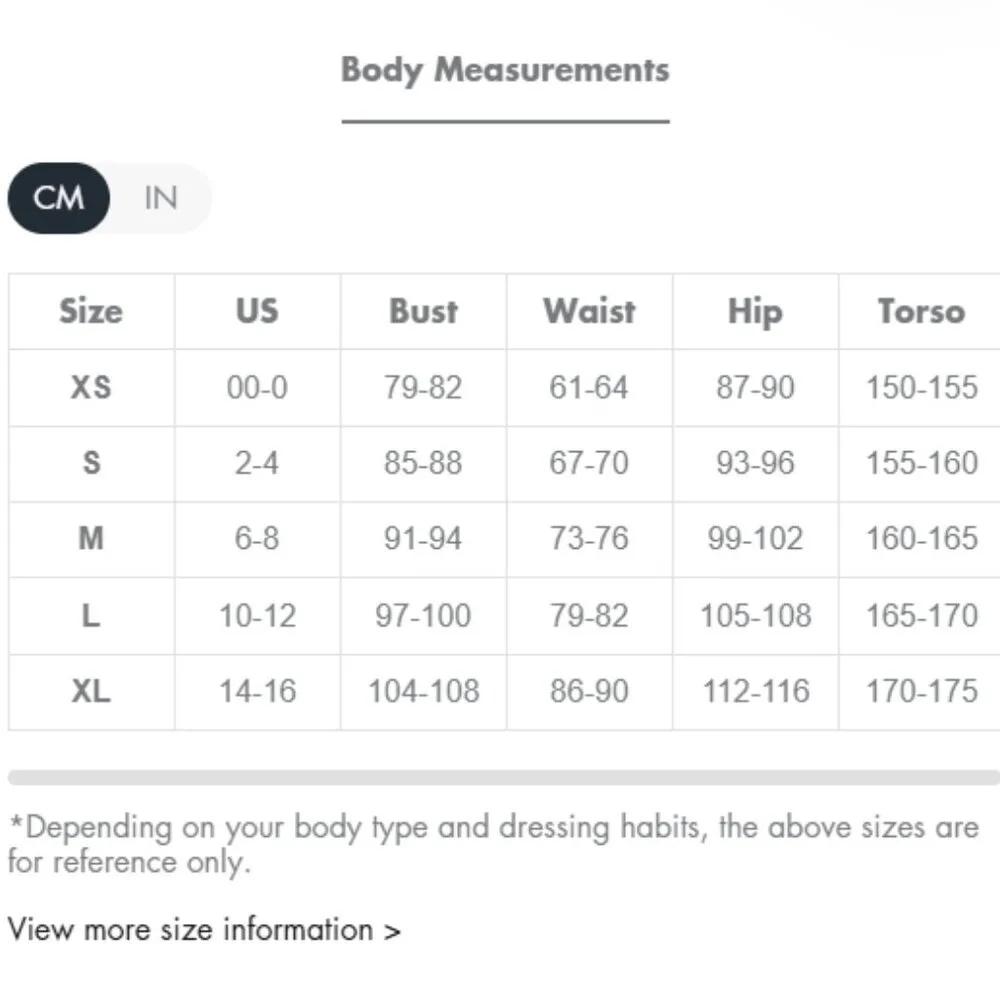Select the S size row label
Image resolution: width=1000 pixels, height=1000 pixels.
(91, 463)
